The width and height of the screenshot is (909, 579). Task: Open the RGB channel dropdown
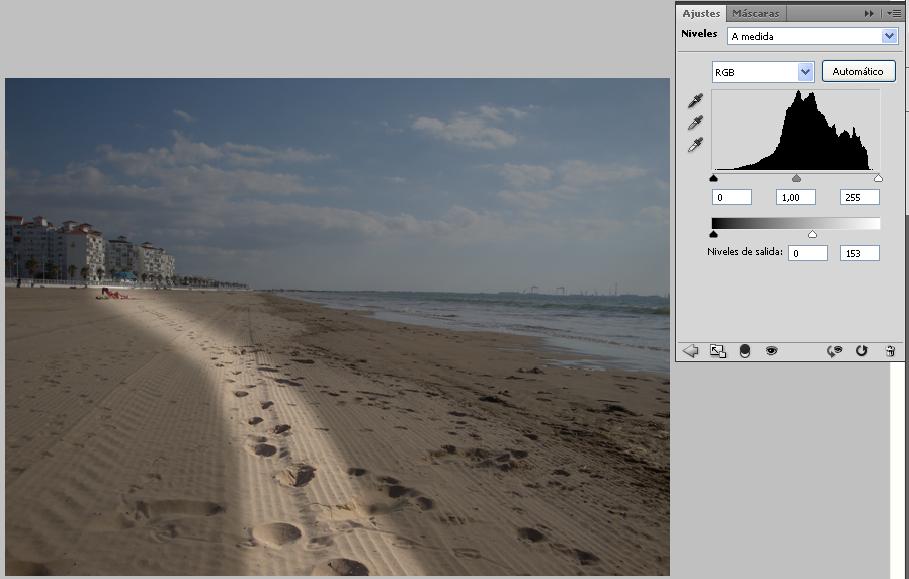[x=805, y=72]
